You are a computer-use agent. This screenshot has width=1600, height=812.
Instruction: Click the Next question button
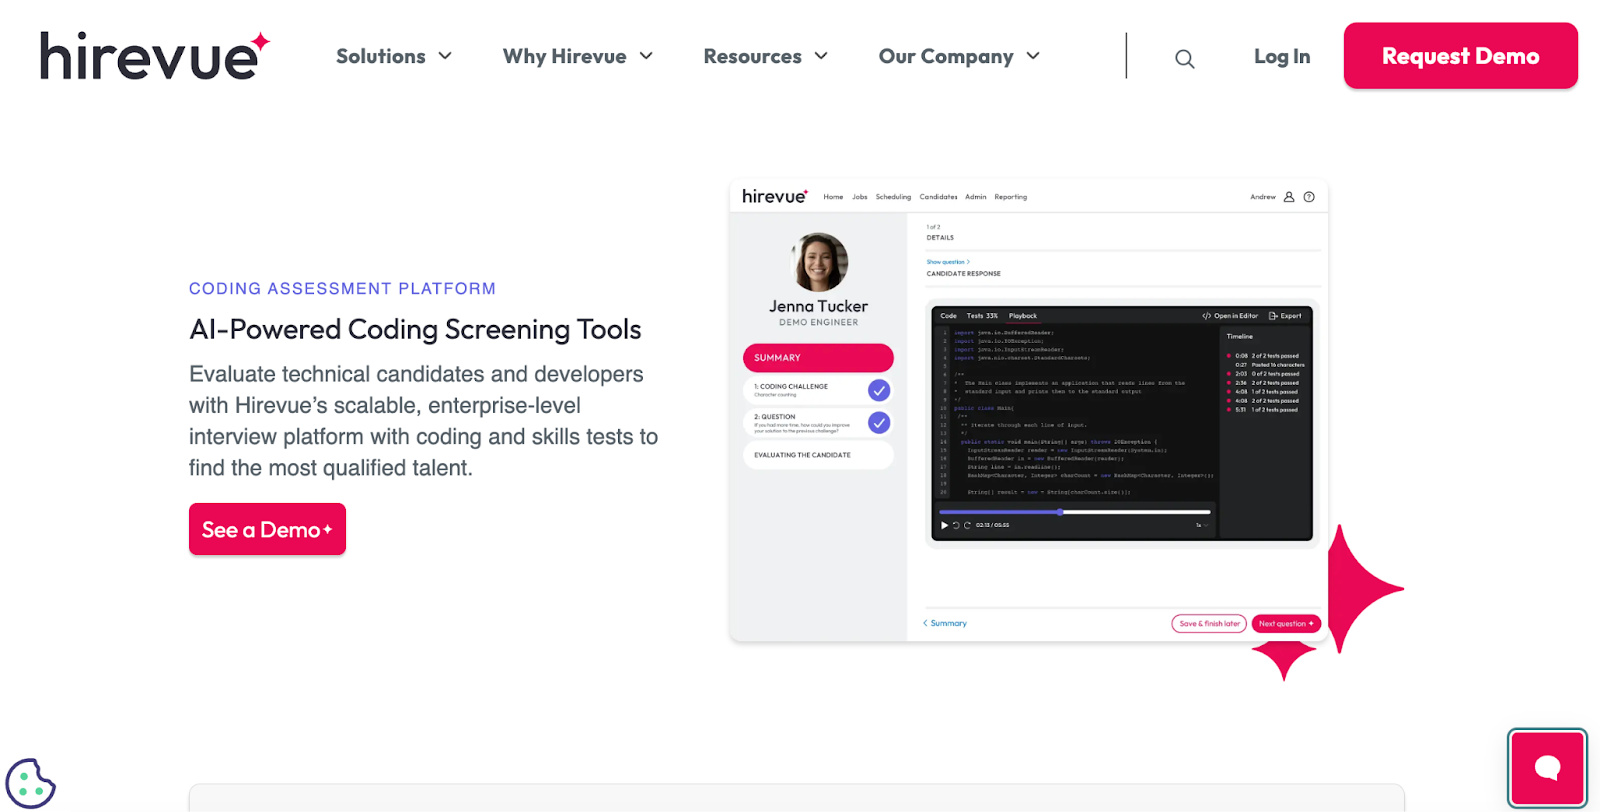pos(1286,624)
